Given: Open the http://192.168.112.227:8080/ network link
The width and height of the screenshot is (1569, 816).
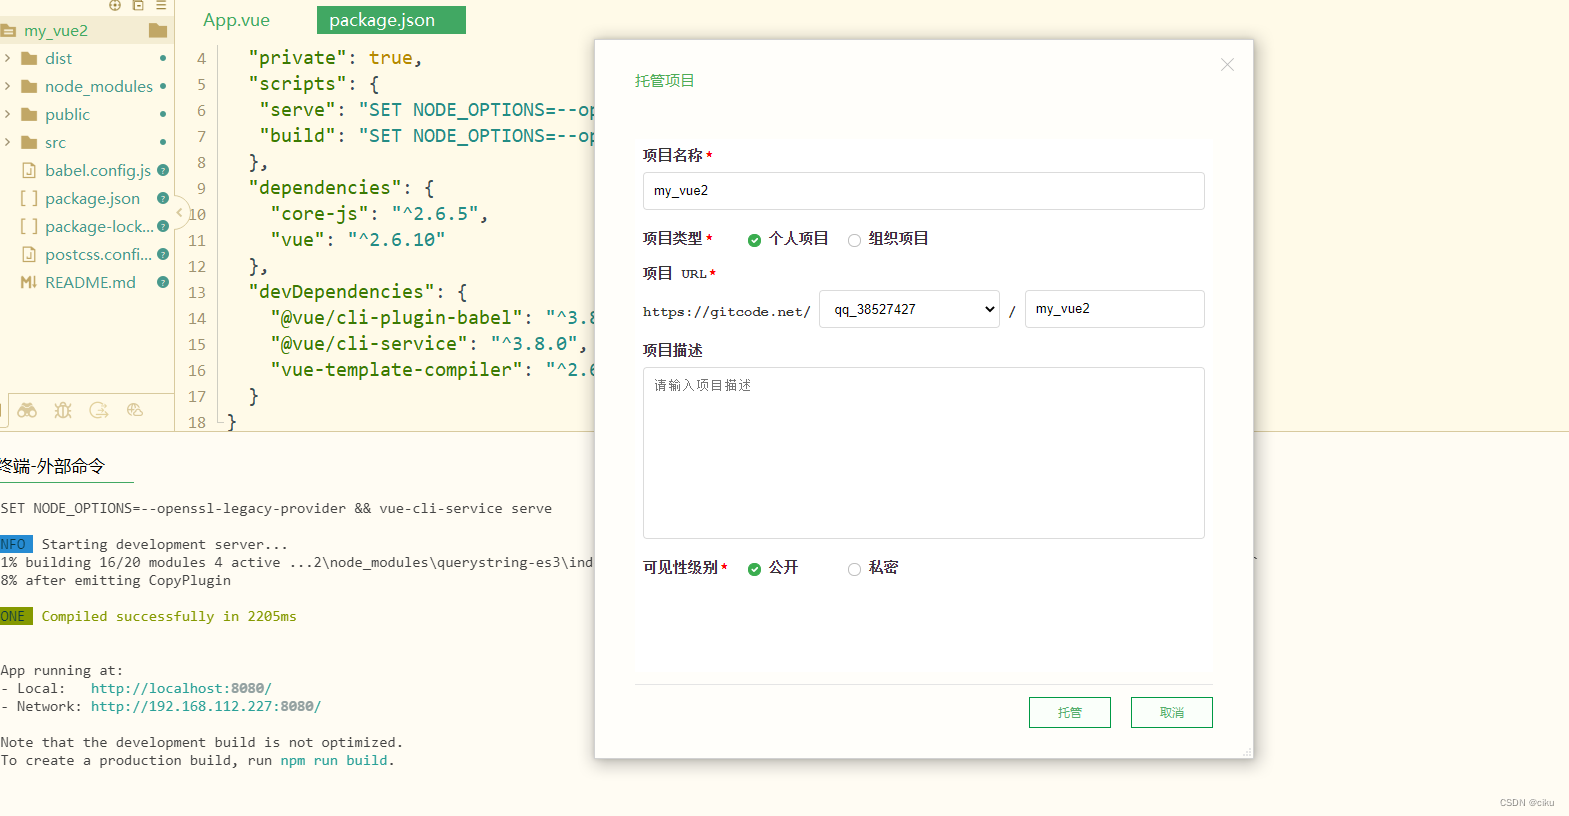Looking at the screenshot, I should [206, 706].
